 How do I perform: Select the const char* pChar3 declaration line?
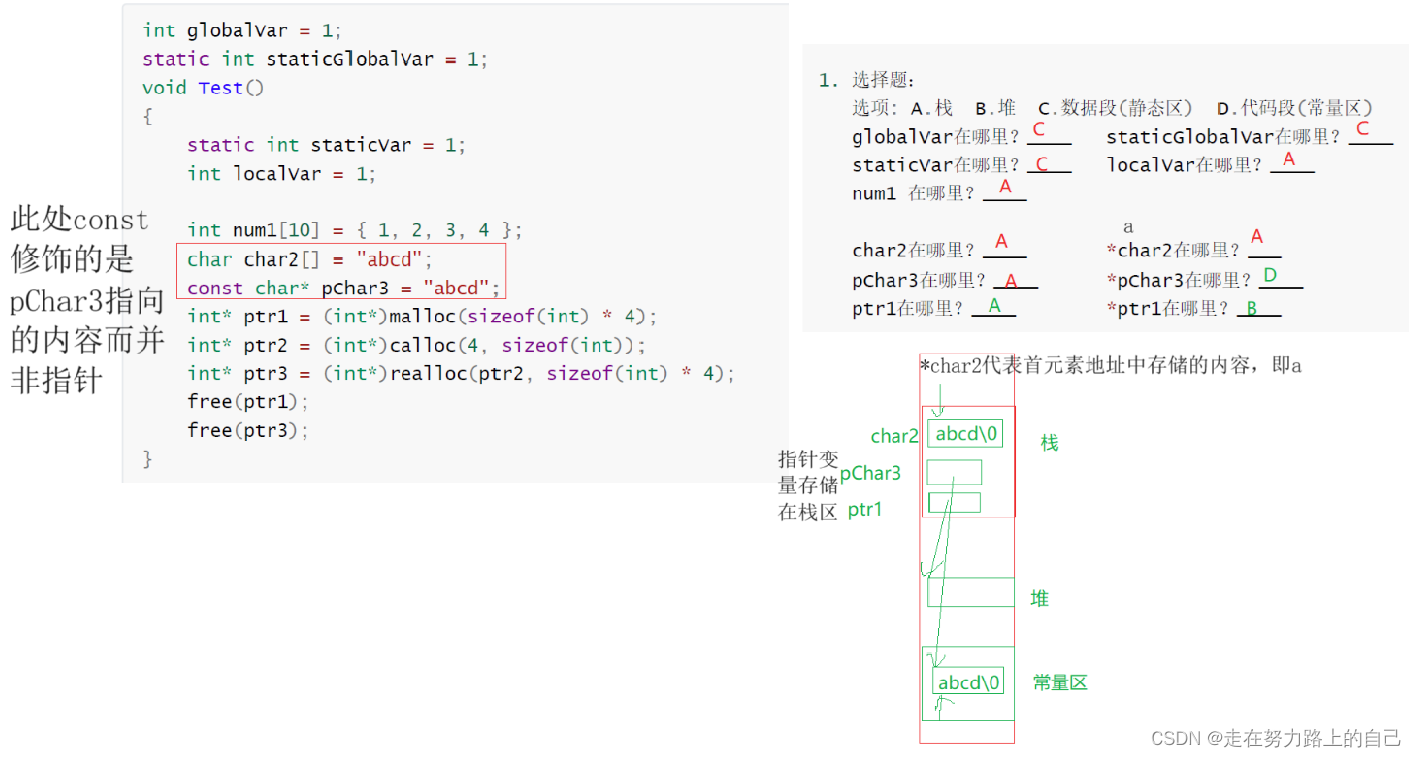coord(343,288)
